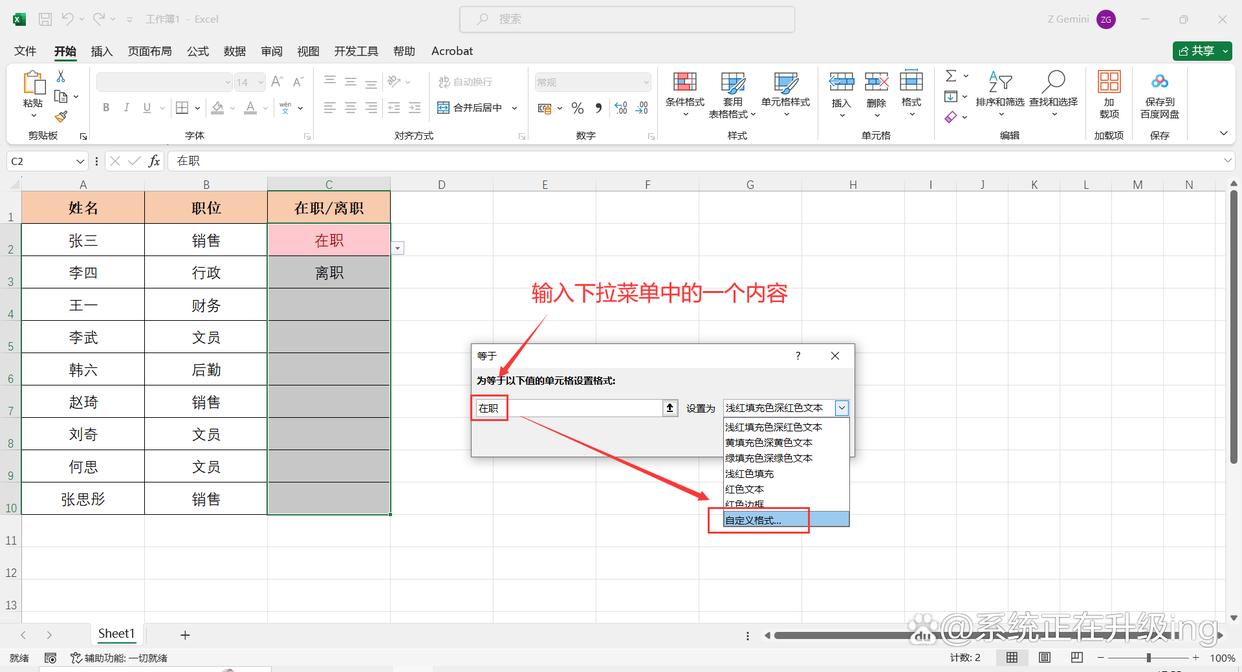The height and width of the screenshot is (672, 1242).
Task: Switch to the Developer (开发工具) tab
Action: click(x=356, y=51)
